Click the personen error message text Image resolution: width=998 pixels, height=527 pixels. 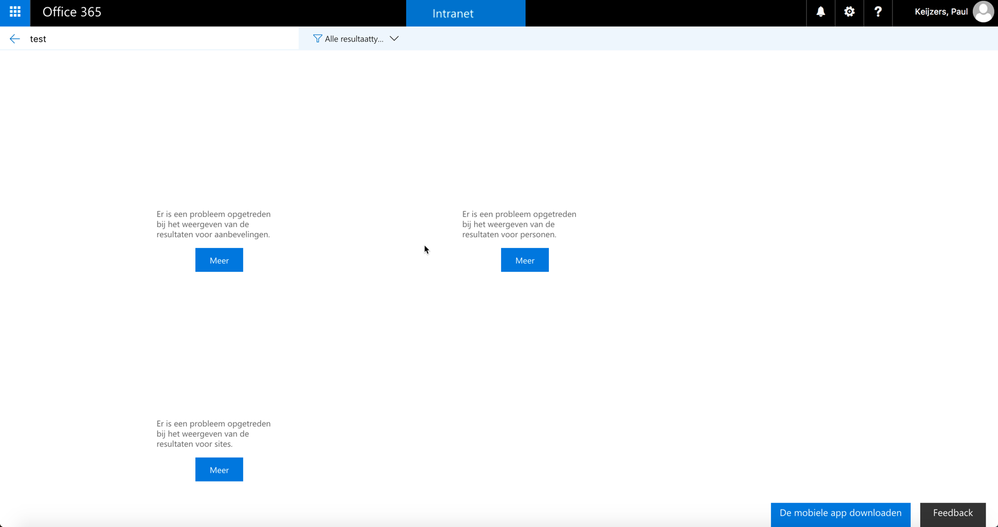coord(519,225)
